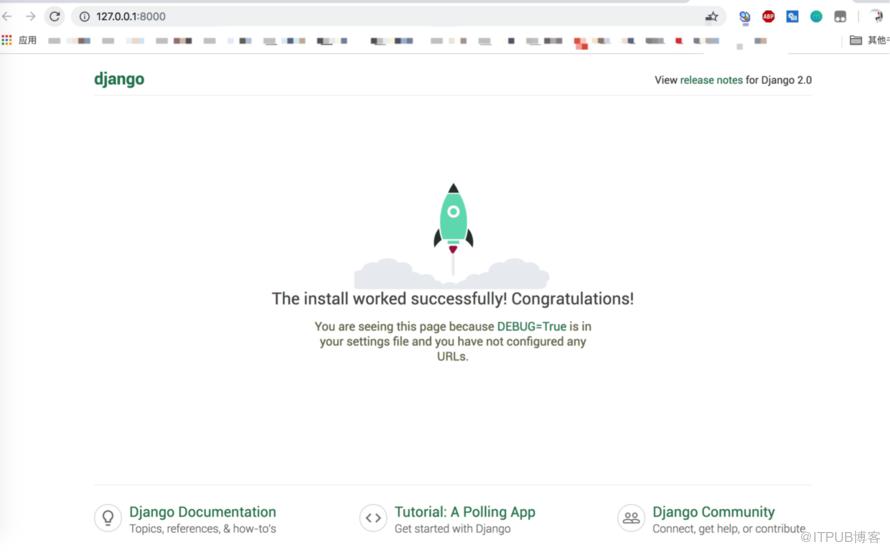Follow the DEBUG=True settings link
Viewport: 890px width, 552px height.
[532, 326]
